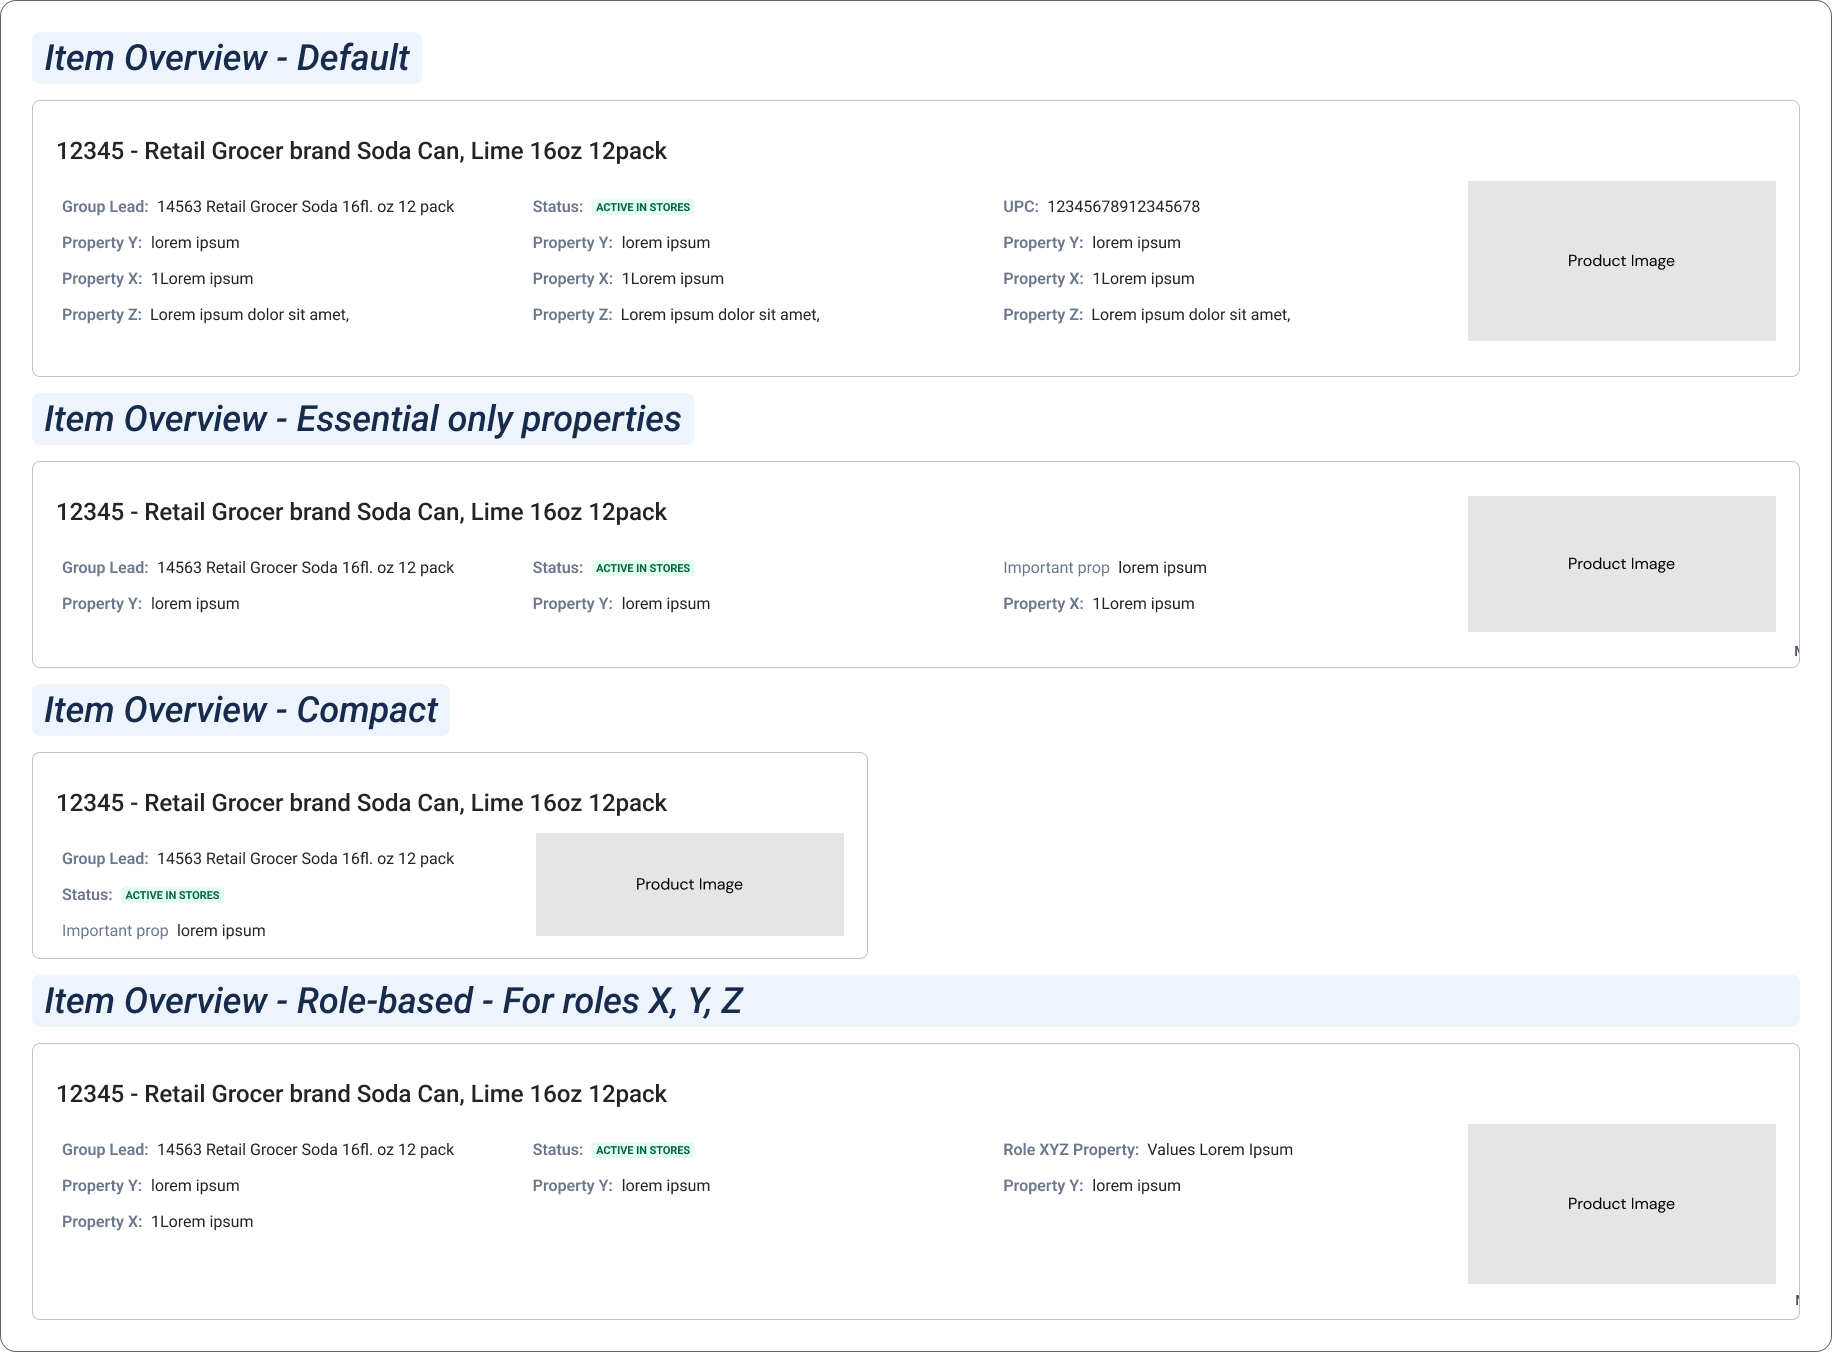
Task: Click the UPC value 12345678912345678
Action: click(x=1123, y=207)
